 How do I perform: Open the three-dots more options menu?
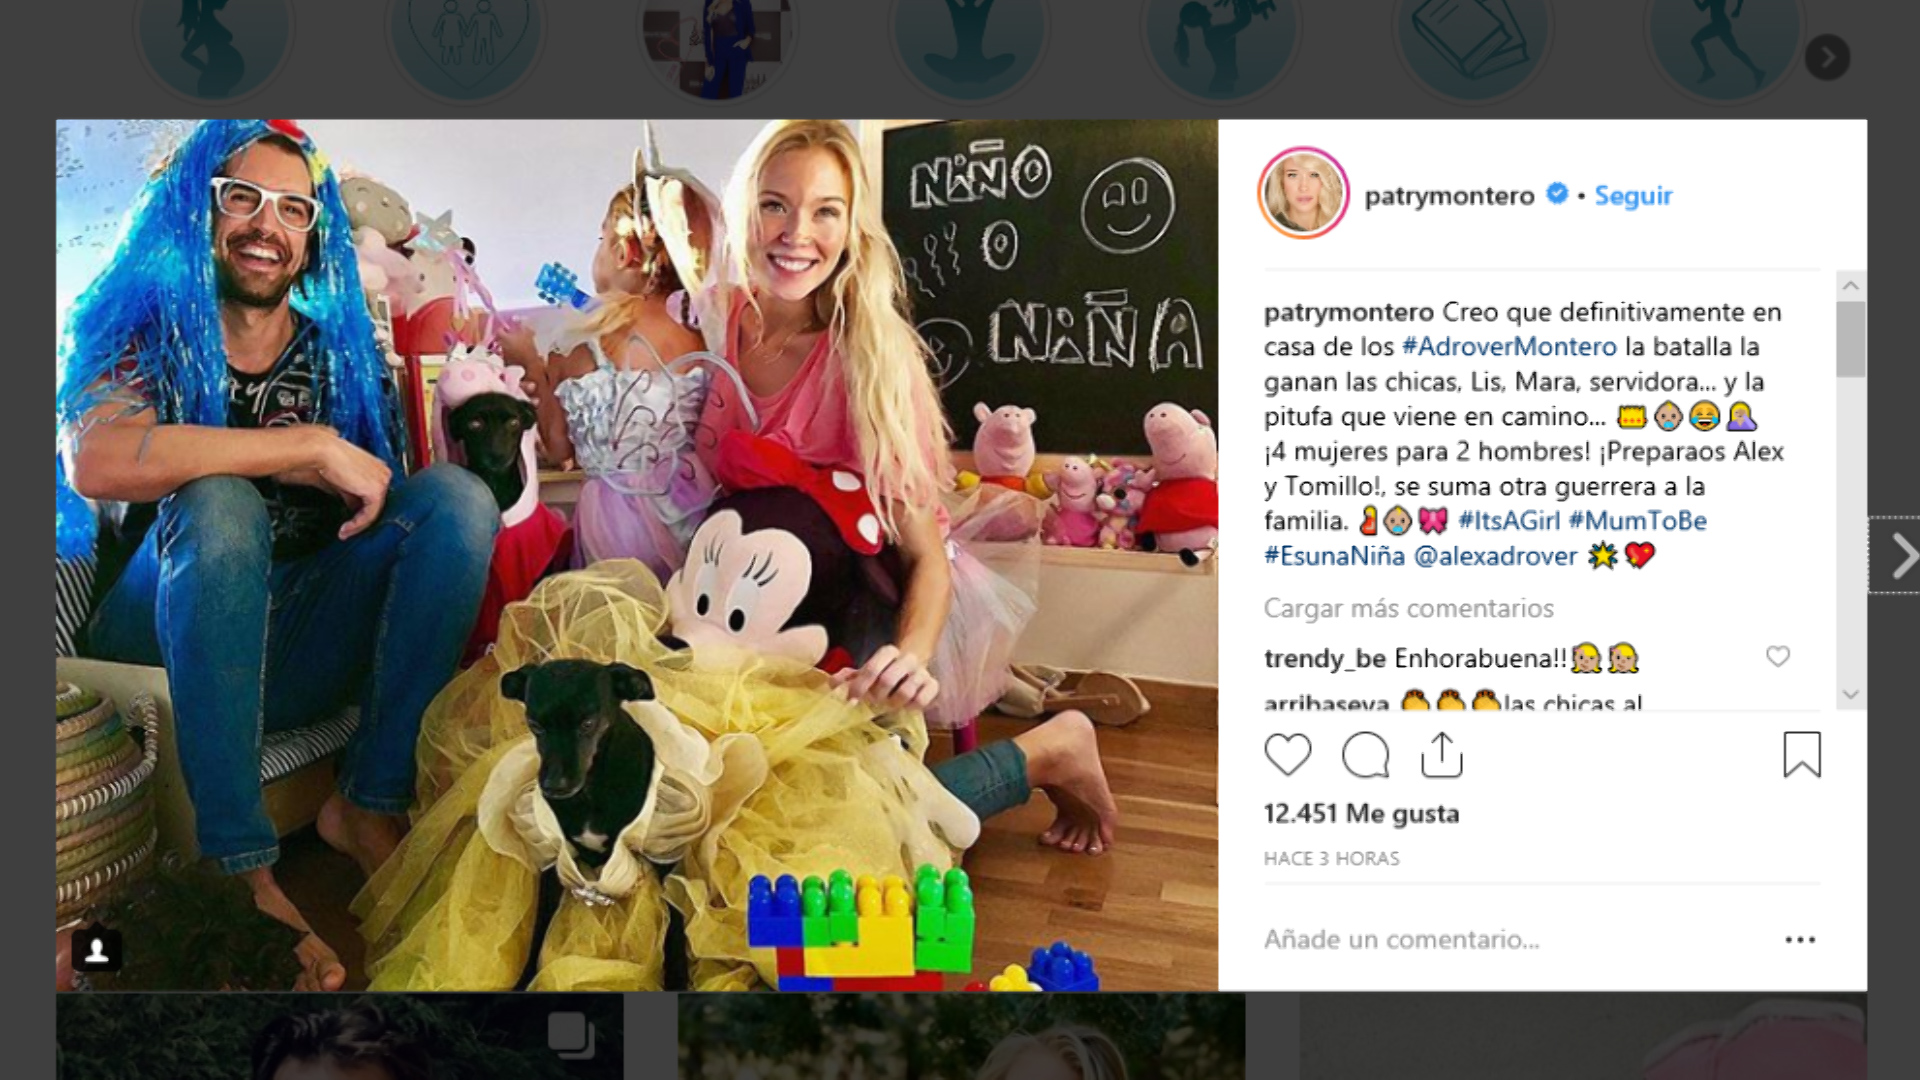[x=1800, y=939]
